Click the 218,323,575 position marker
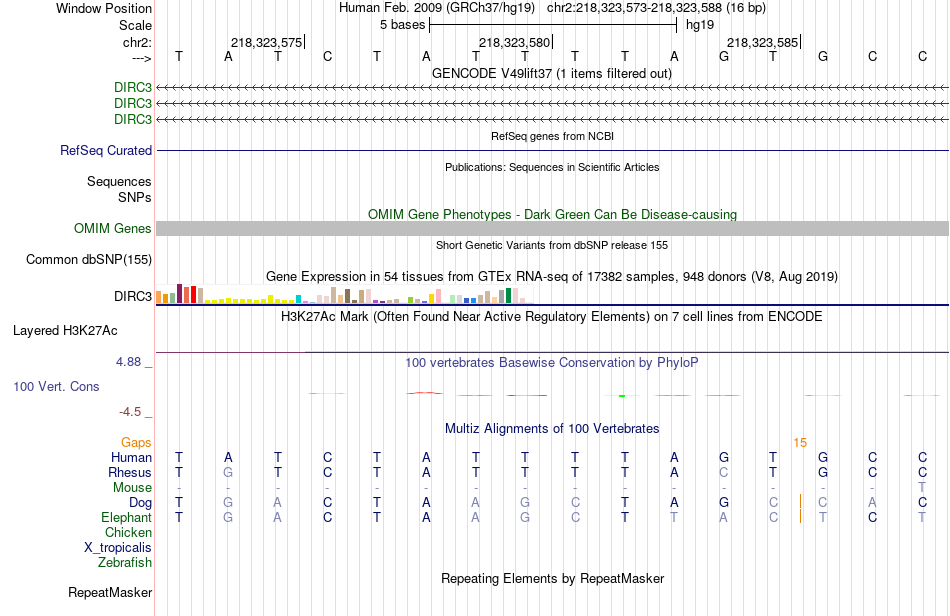The image size is (950, 616). pyautogui.click(x=267, y=42)
